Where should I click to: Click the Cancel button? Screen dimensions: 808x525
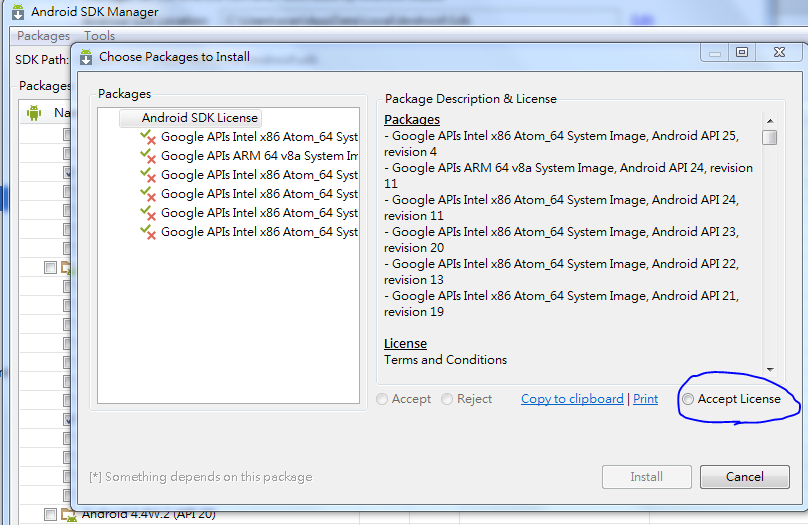[744, 477]
